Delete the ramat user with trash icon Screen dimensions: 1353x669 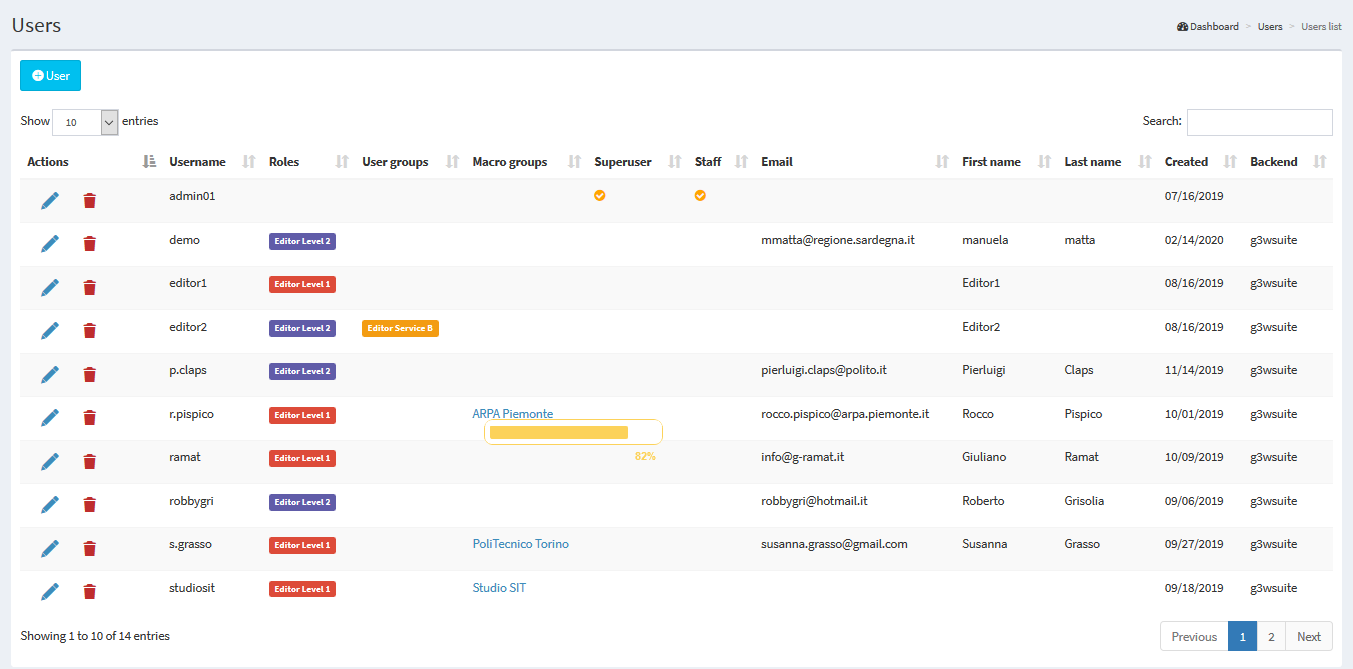[x=90, y=462]
